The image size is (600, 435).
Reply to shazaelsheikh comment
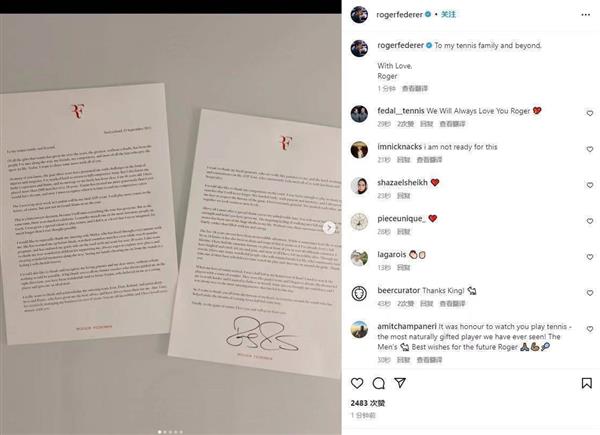click(403, 196)
